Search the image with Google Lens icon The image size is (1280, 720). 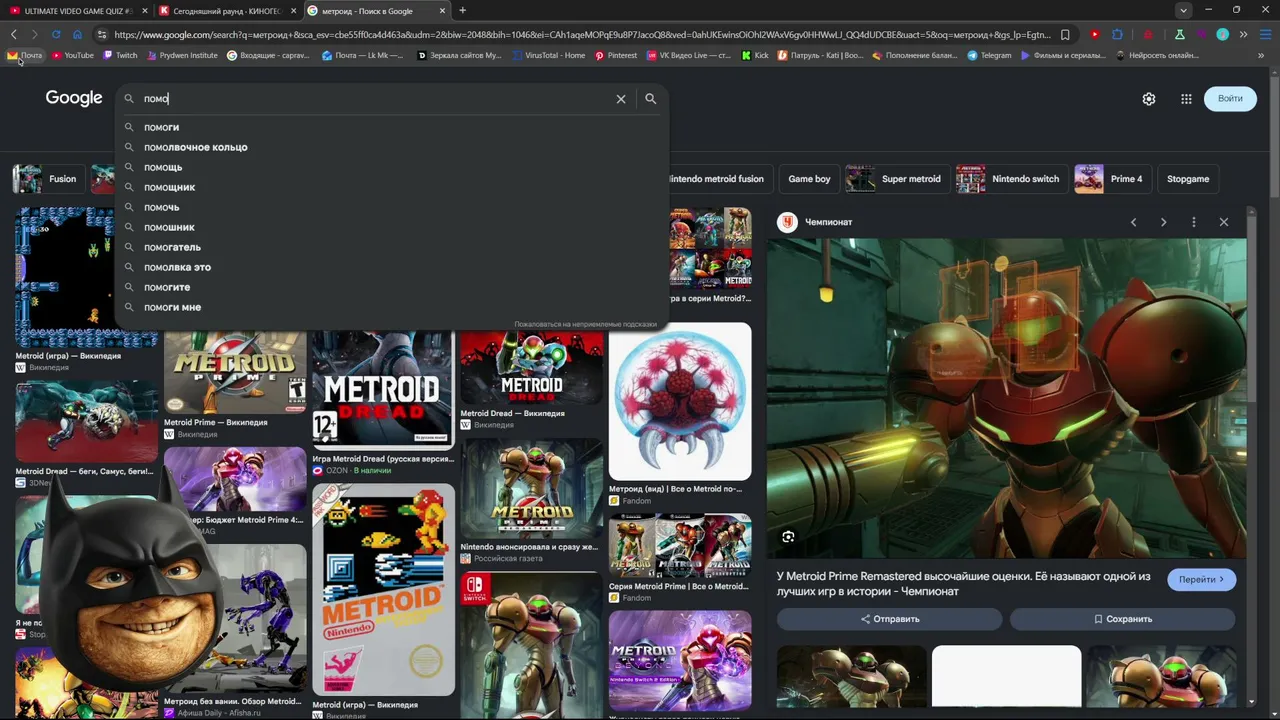point(788,537)
